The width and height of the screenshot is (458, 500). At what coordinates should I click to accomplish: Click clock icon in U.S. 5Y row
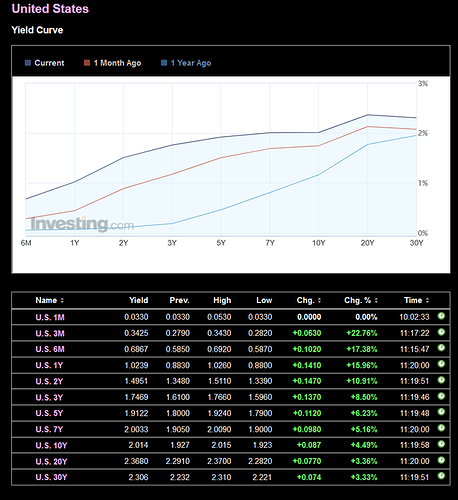(441, 412)
